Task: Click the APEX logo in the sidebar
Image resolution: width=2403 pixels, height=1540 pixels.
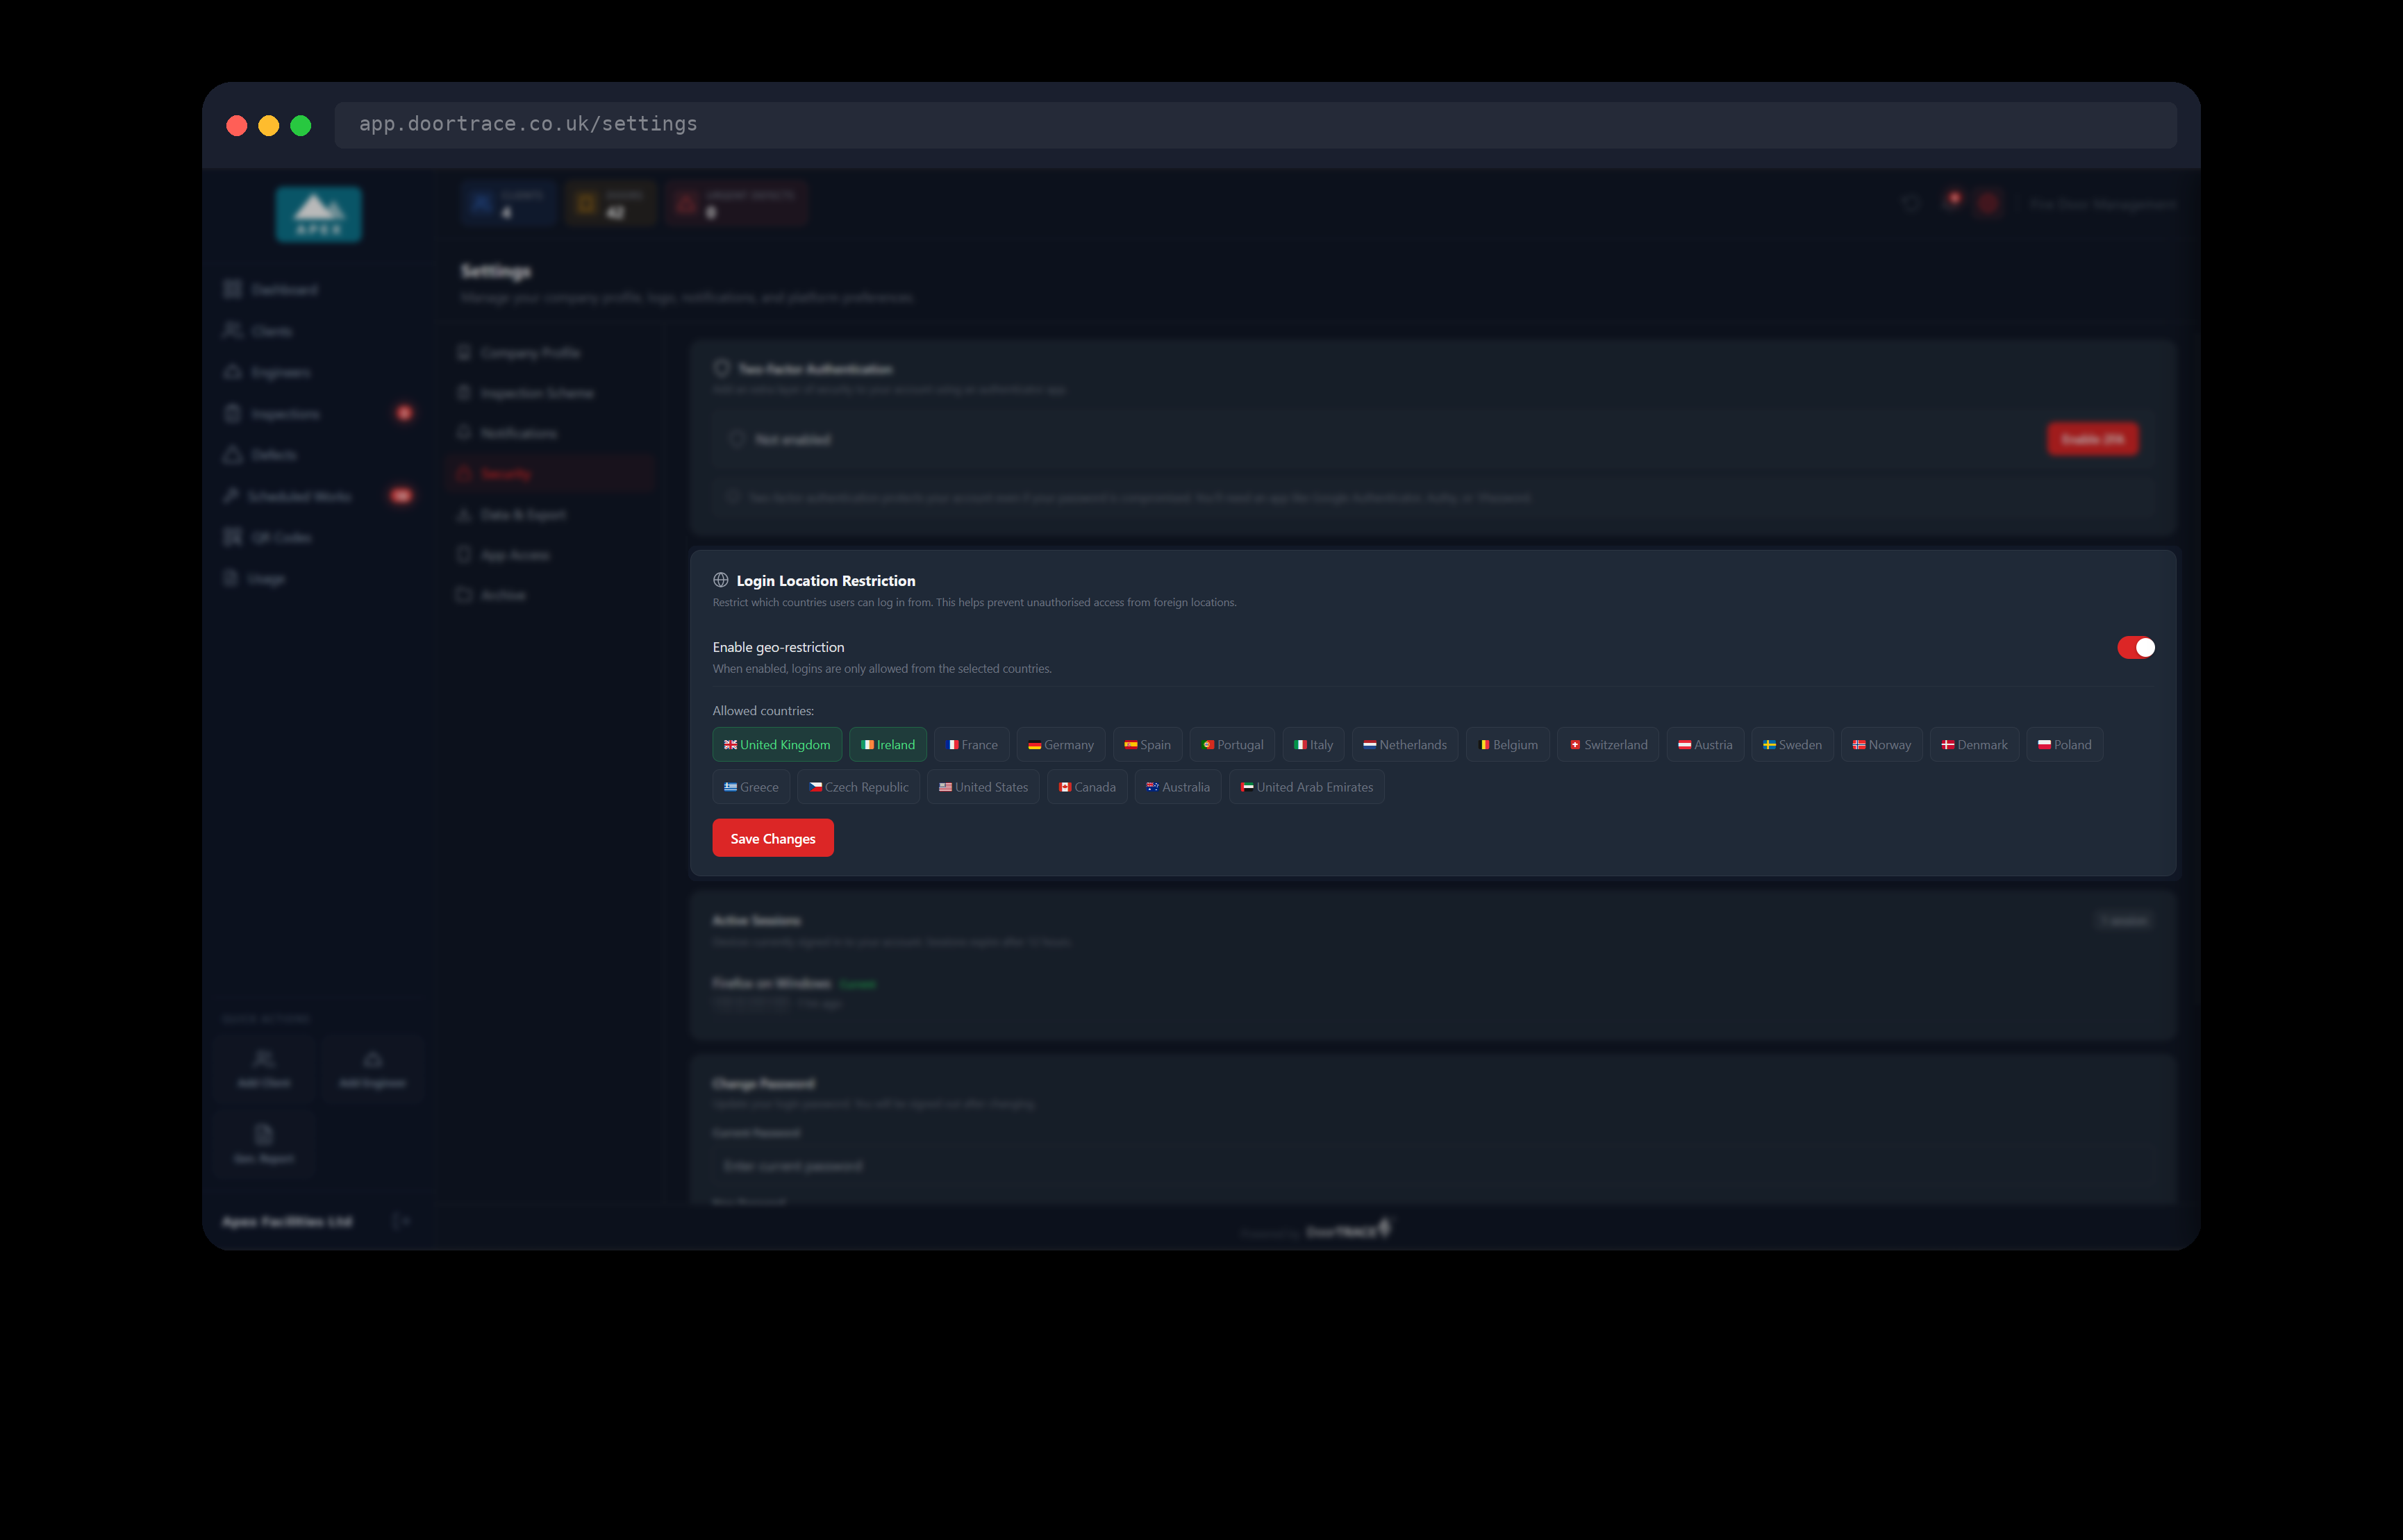Action: tap(319, 214)
